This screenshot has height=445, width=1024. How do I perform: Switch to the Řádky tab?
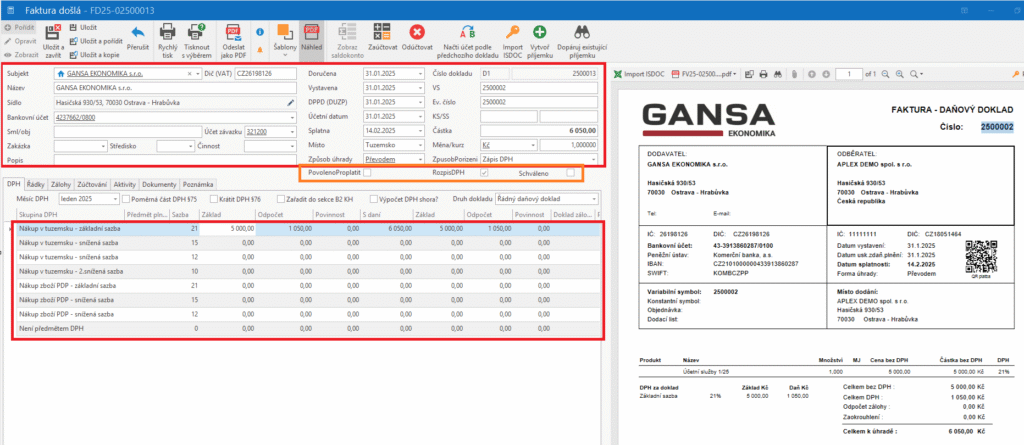pos(35,184)
